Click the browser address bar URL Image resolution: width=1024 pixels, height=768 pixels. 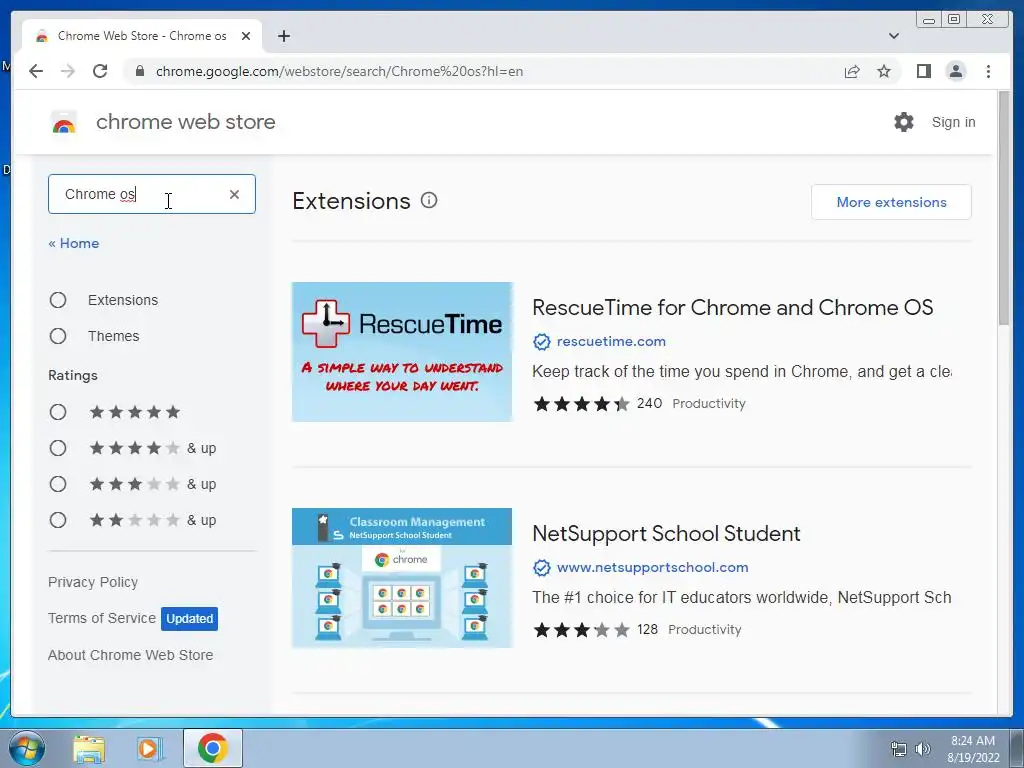(340, 71)
